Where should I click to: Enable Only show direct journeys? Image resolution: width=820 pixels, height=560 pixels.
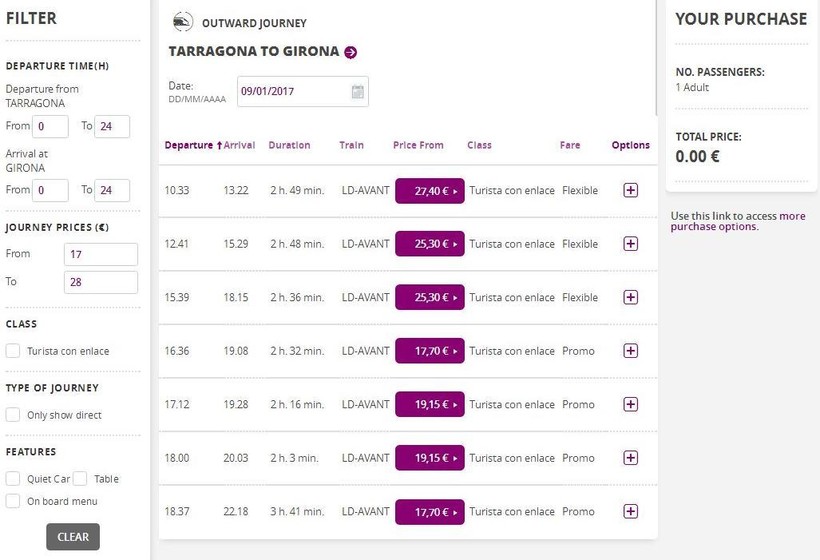pos(13,415)
